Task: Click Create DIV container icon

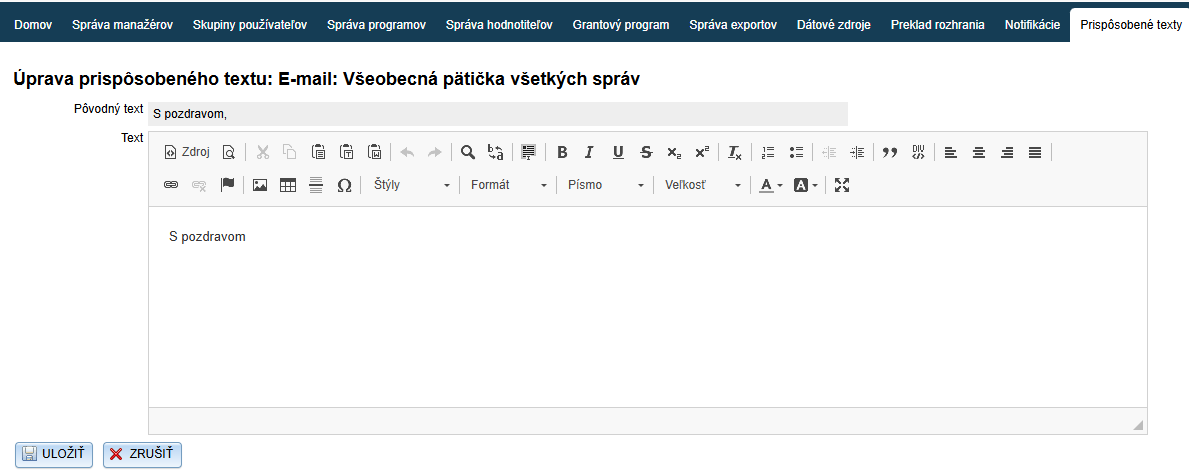Action: pos(918,152)
